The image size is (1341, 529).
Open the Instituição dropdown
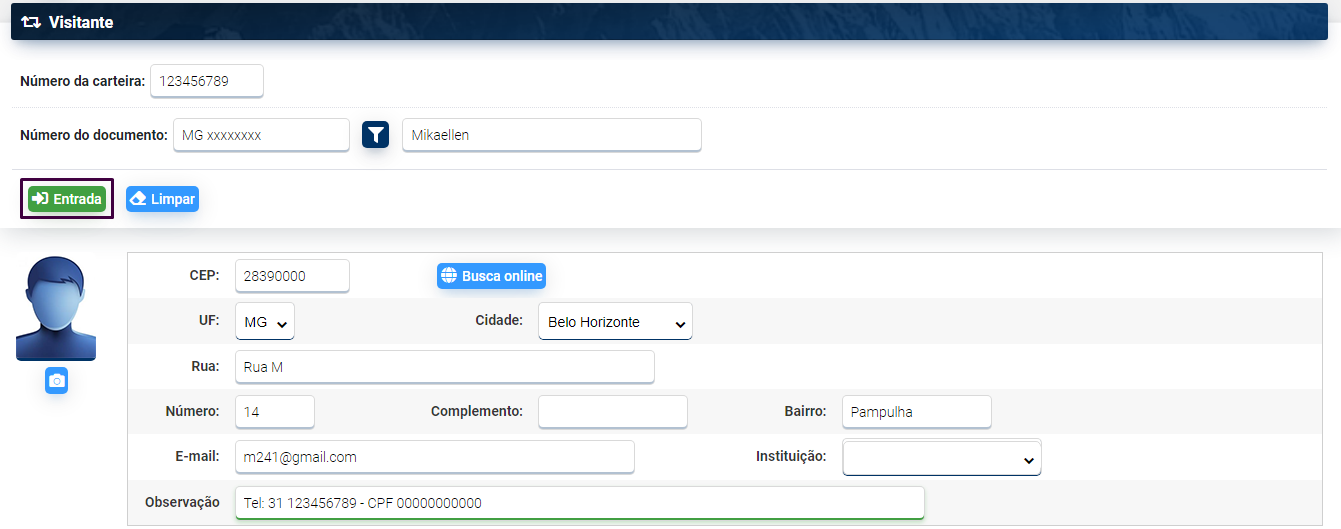click(x=941, y=458)
